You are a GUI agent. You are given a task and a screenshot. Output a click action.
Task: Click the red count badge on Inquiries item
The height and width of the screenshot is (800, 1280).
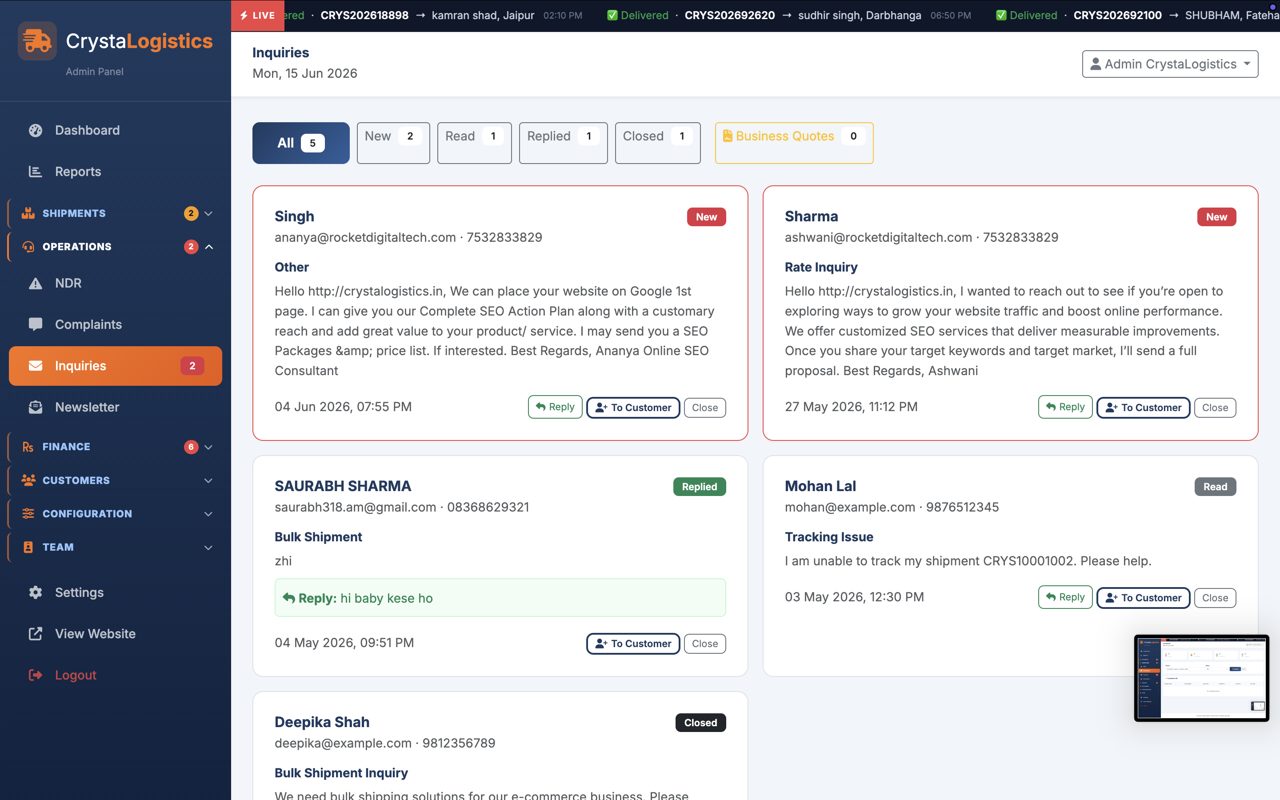(x=193, y=366)
